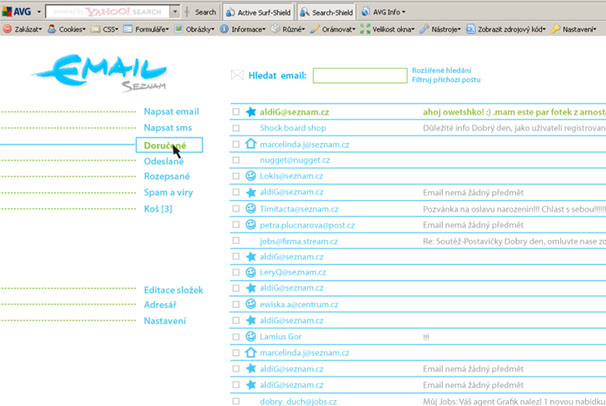
Task: Go to the Spam a viry folder
Action: coord(168,192)
